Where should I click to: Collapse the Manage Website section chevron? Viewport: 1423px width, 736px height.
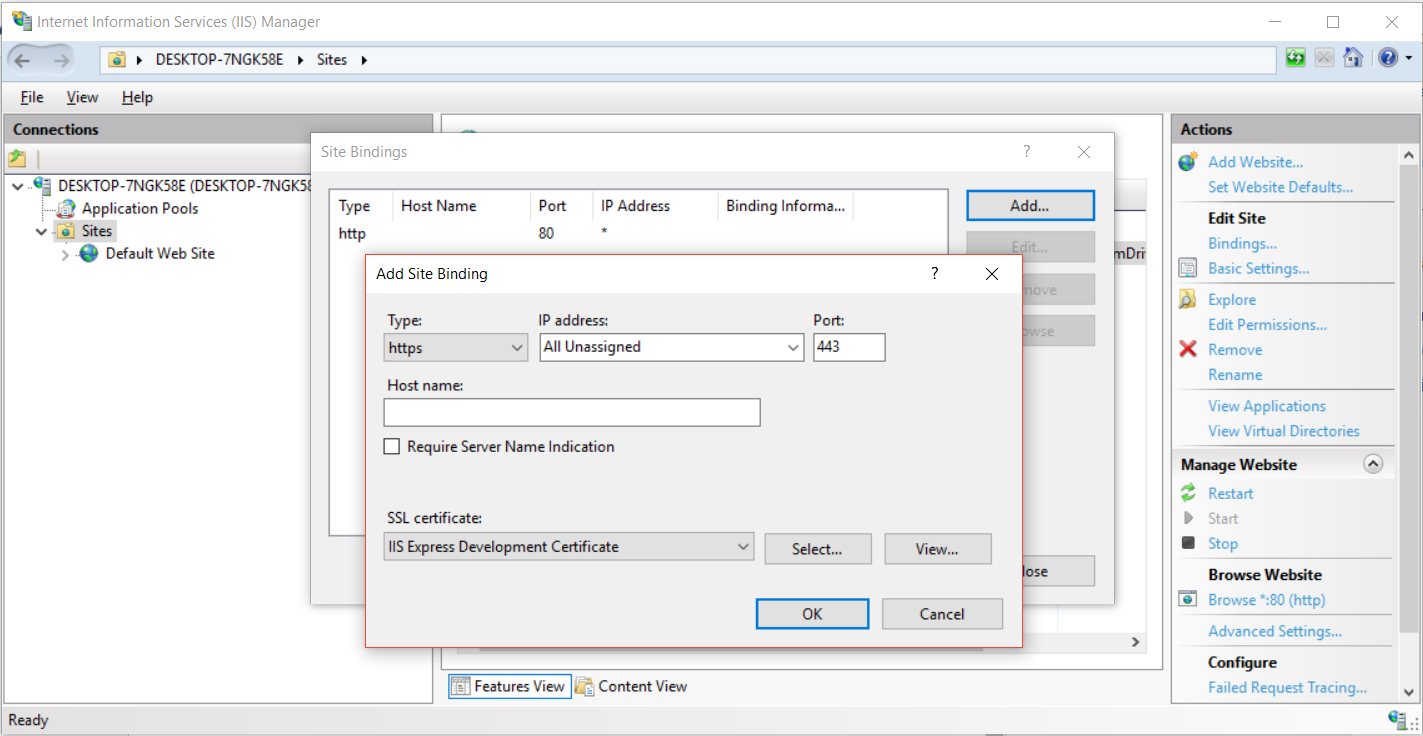click(x=1373, y=464)
